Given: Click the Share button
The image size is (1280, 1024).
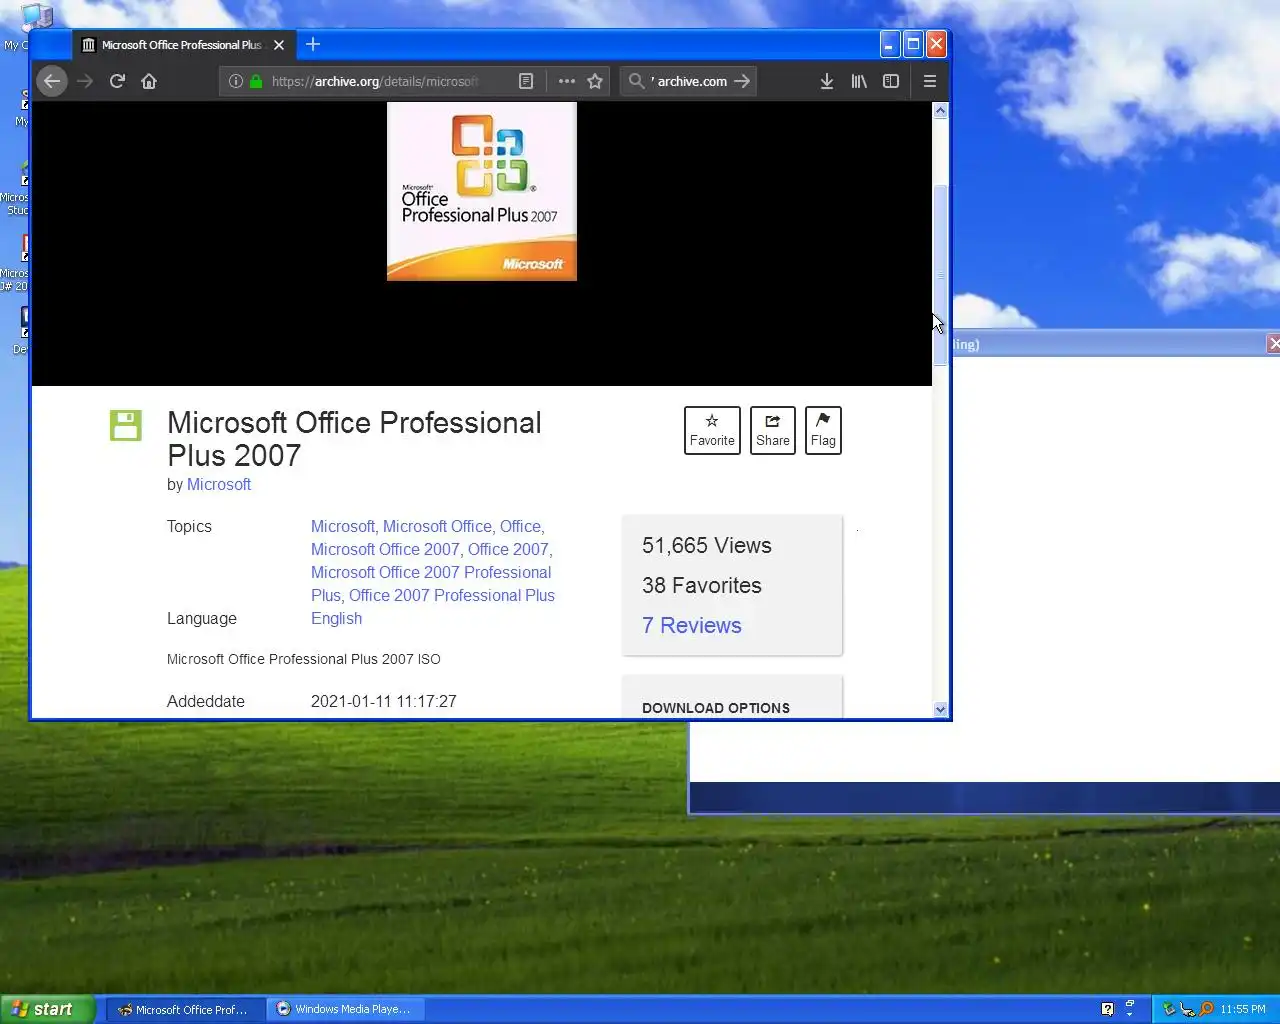Looking at the screenshot, I should pyautogui.click(x=773, y=430).
